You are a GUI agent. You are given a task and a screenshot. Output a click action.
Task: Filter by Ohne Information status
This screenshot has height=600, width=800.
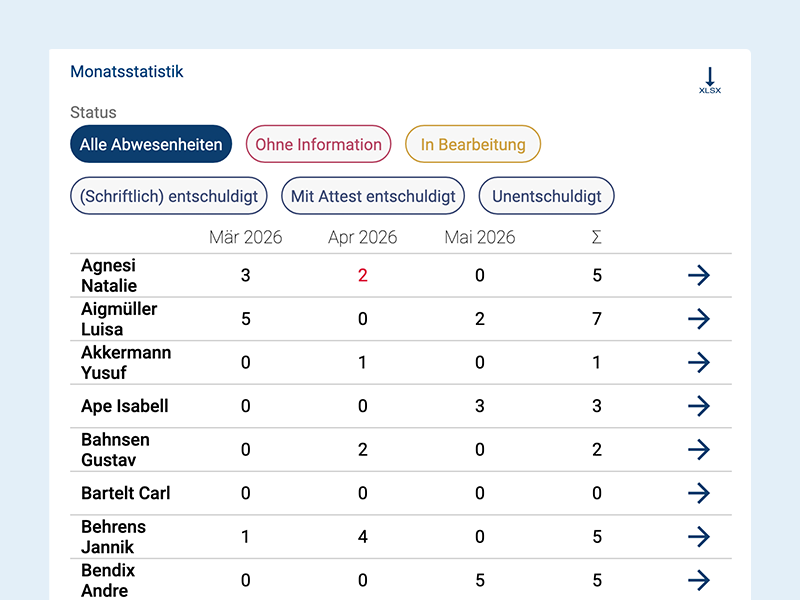[318, 144]
